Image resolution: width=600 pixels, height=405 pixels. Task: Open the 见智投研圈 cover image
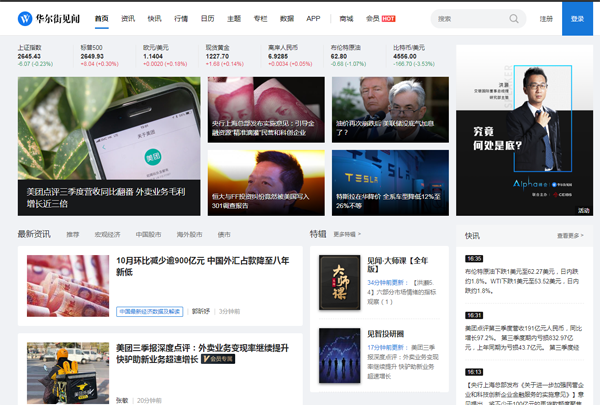pos(340,356)
